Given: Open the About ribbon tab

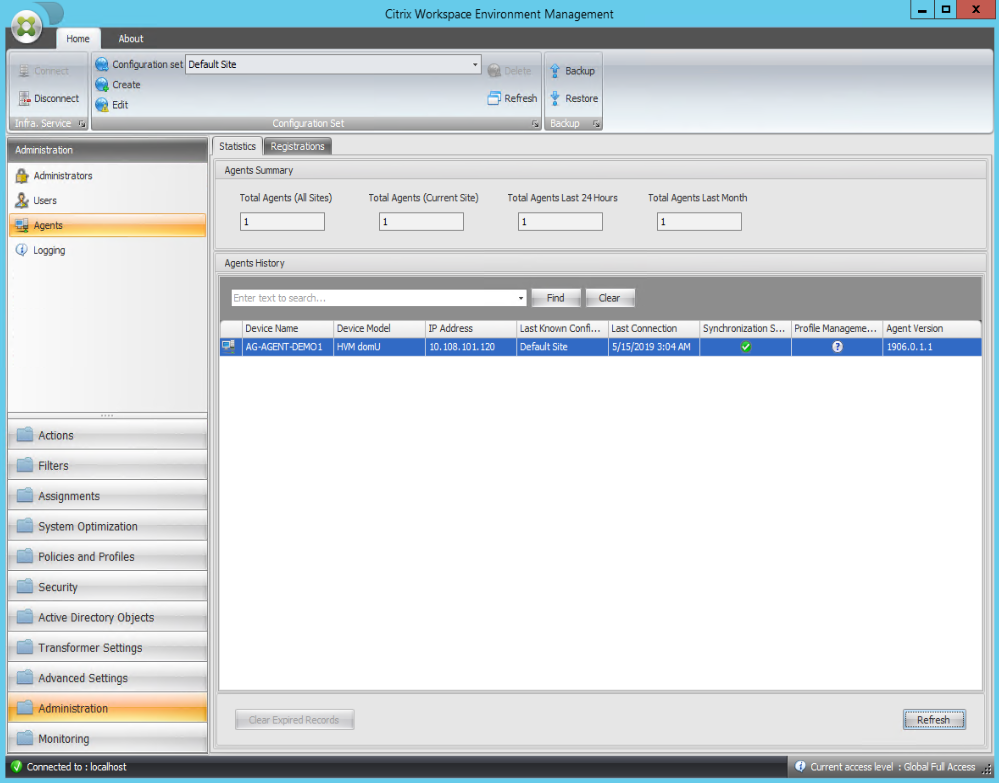Looking at the screenshot, I should (x=131, y=39).
